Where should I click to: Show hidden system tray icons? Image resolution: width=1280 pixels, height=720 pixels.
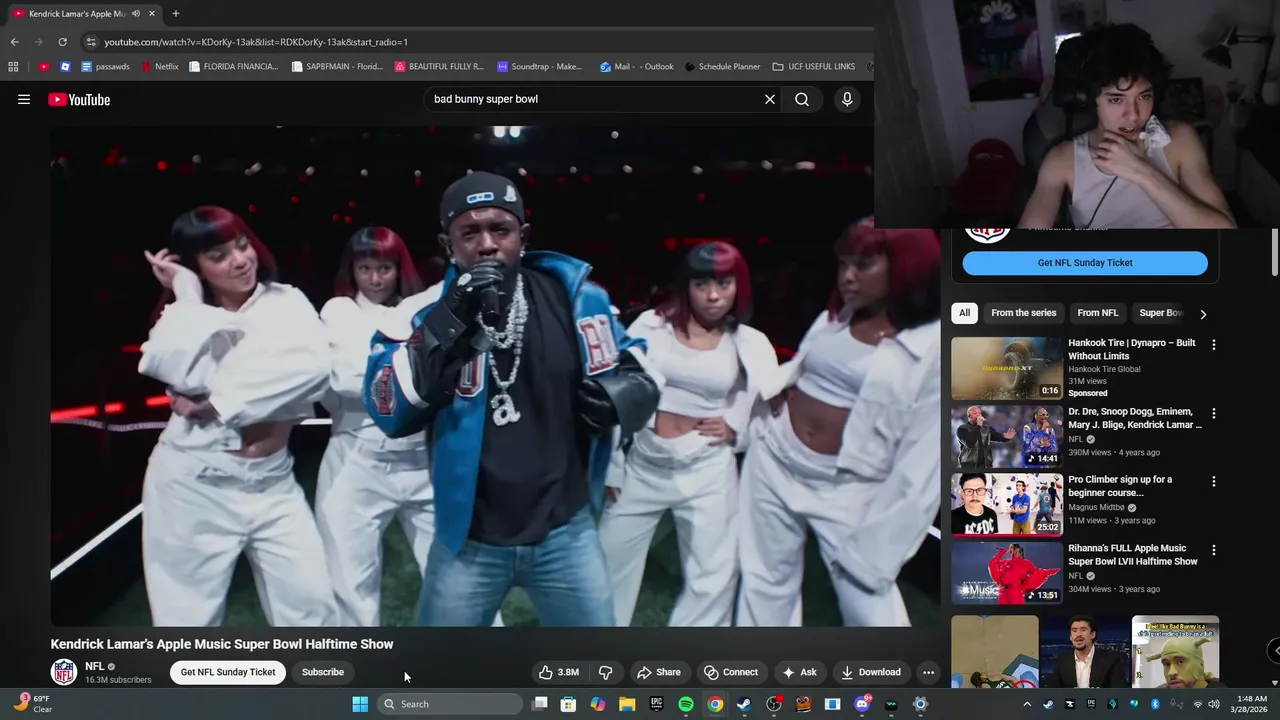pos(1027,704)
